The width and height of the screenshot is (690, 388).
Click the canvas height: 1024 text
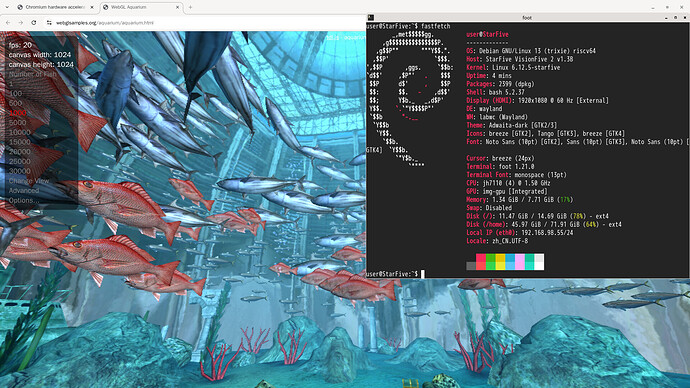[41, 64]
